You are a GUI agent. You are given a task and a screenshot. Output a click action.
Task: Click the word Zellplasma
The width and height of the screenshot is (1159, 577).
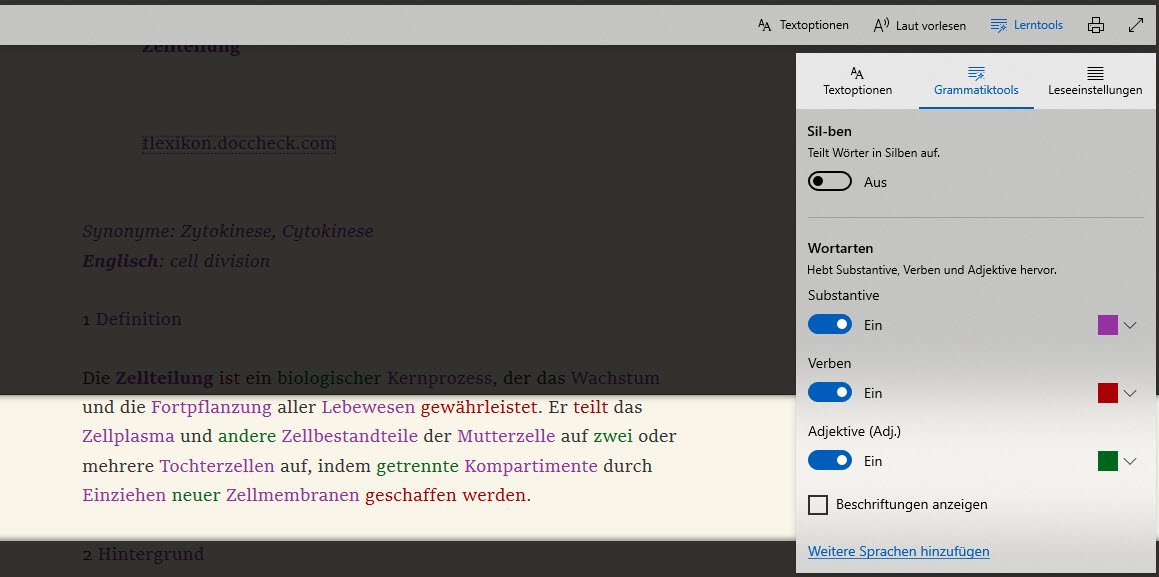click(129, 437)
